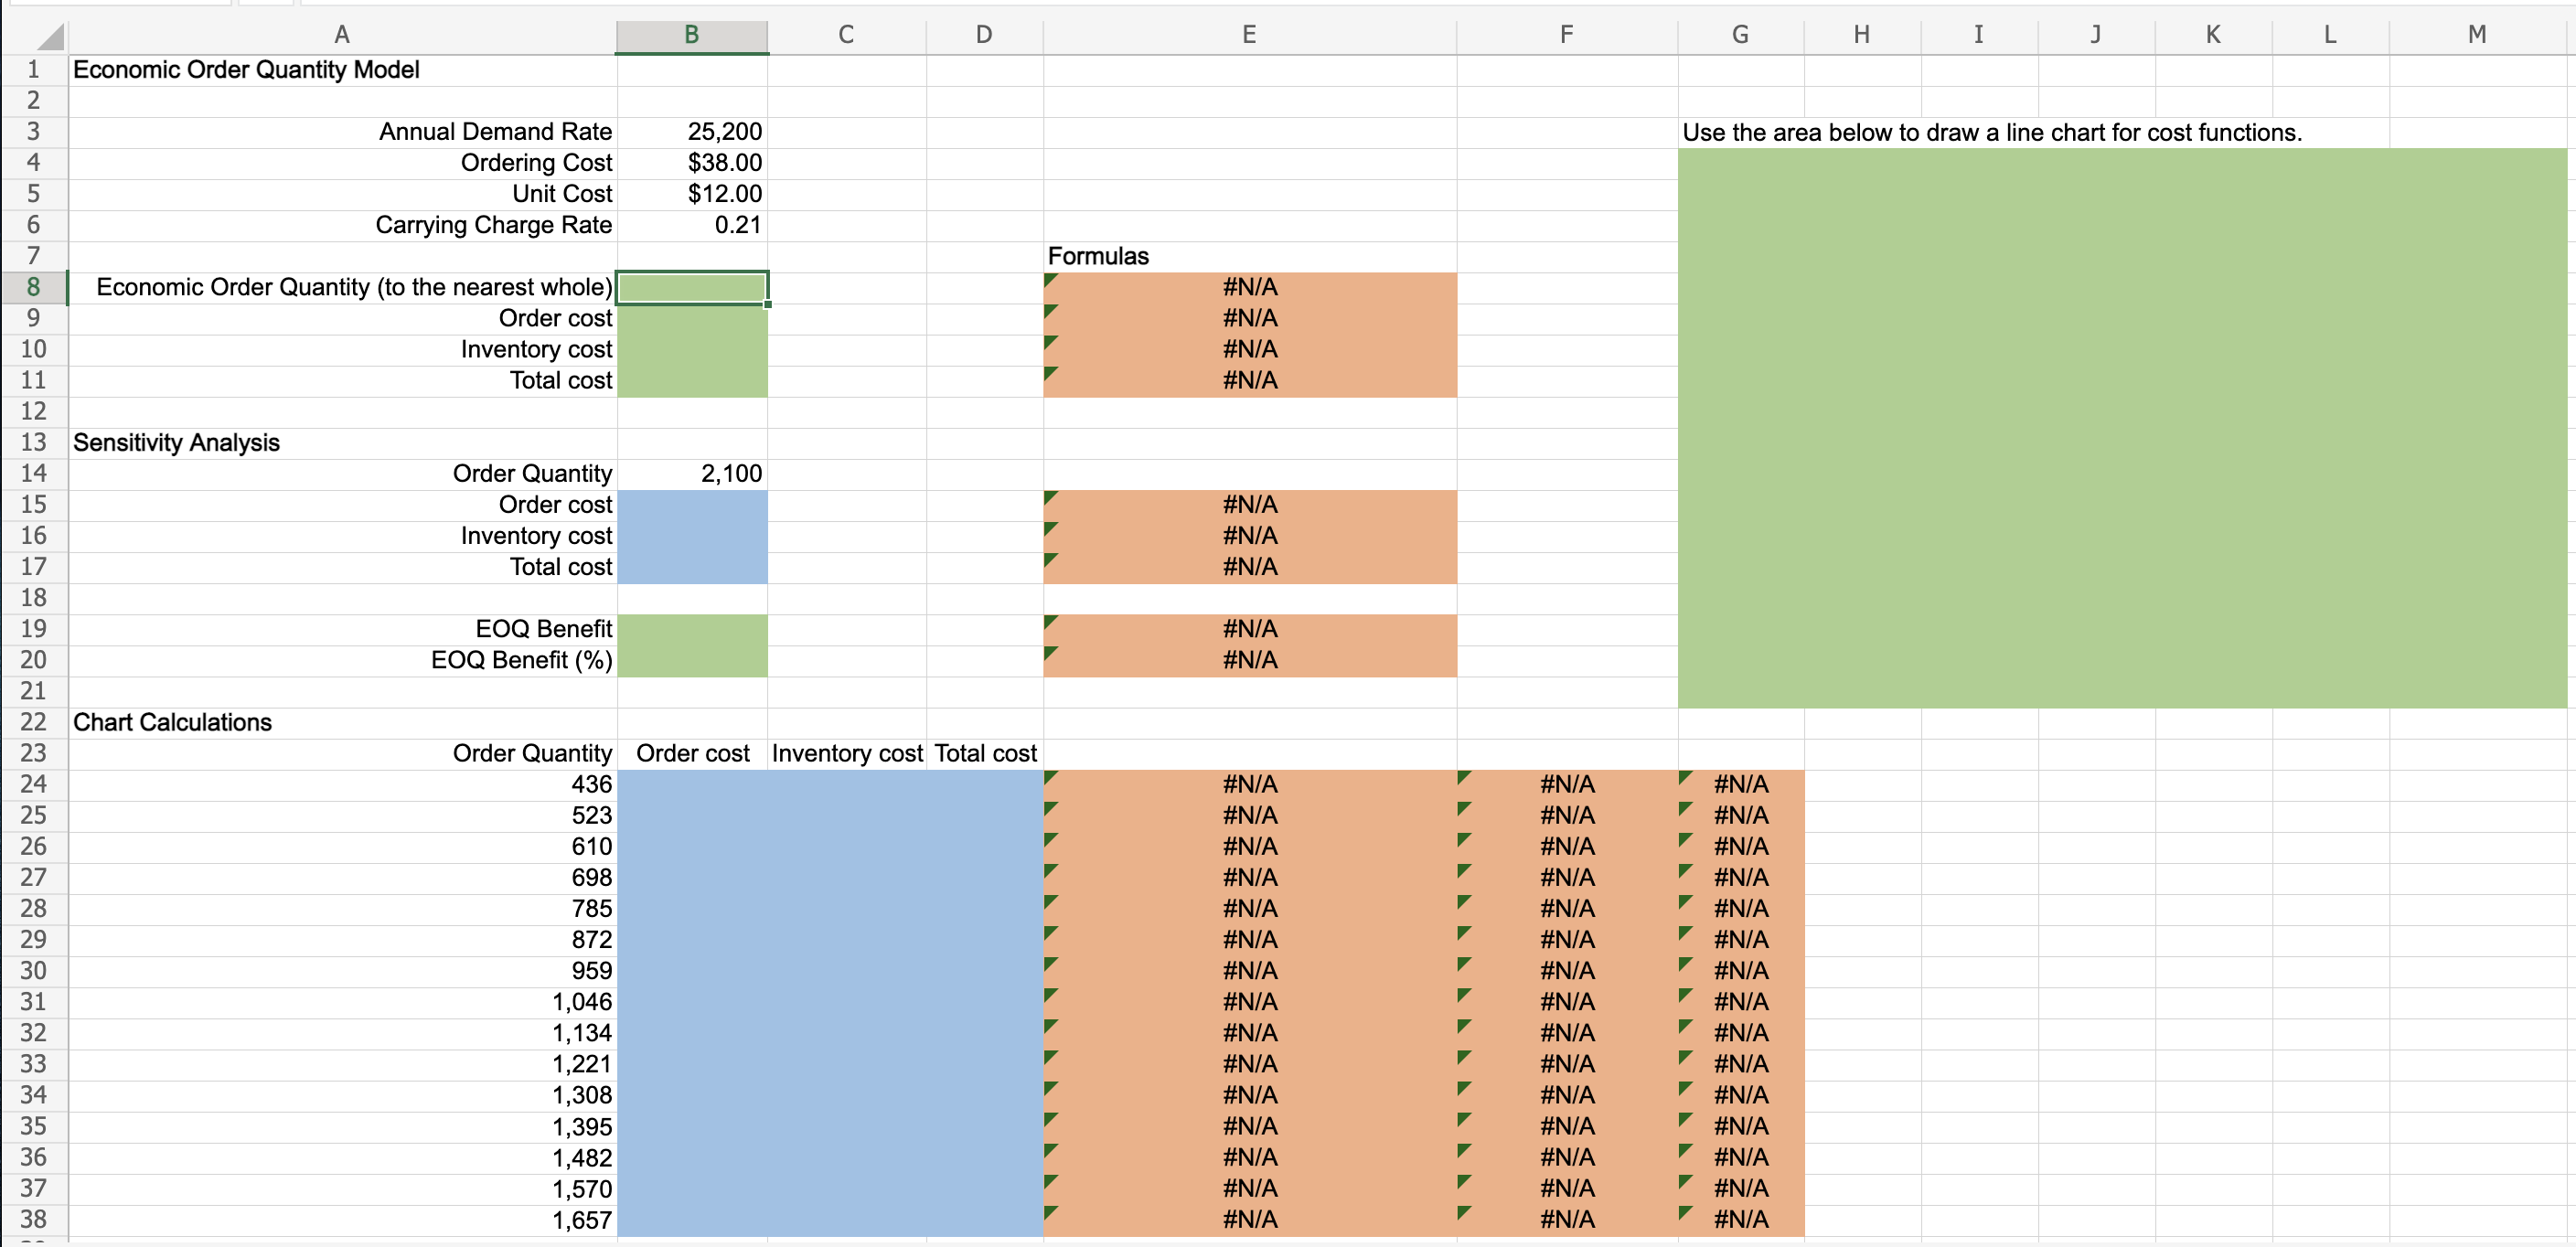
Task: Click the Formulas label cell
Action: (1098, 257)
